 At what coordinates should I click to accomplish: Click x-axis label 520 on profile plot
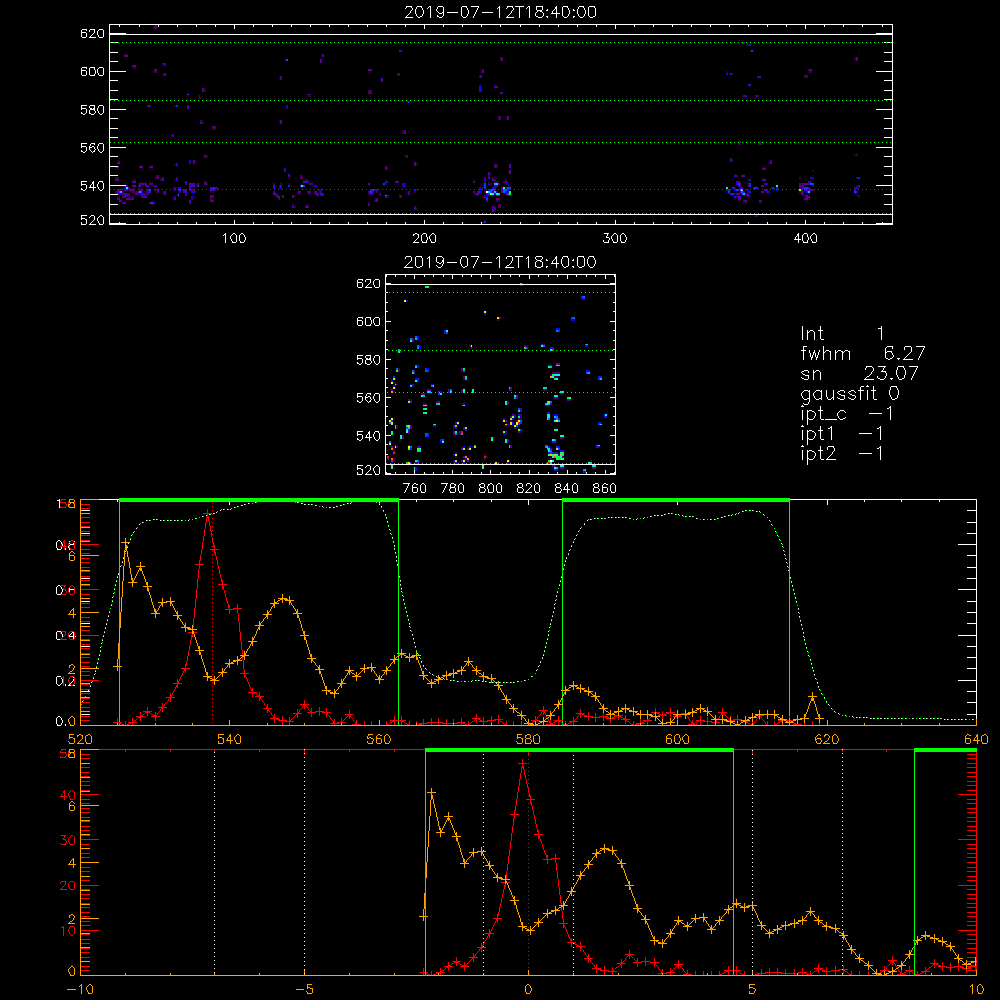[x=80, y=739]
